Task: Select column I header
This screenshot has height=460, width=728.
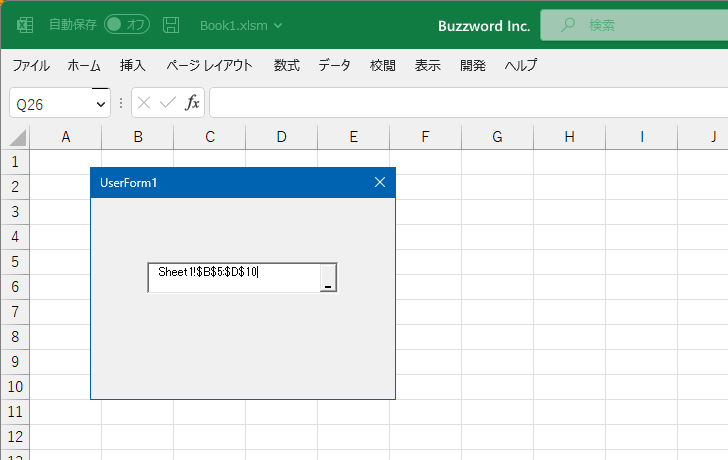Action: click(x=642, y=137)
